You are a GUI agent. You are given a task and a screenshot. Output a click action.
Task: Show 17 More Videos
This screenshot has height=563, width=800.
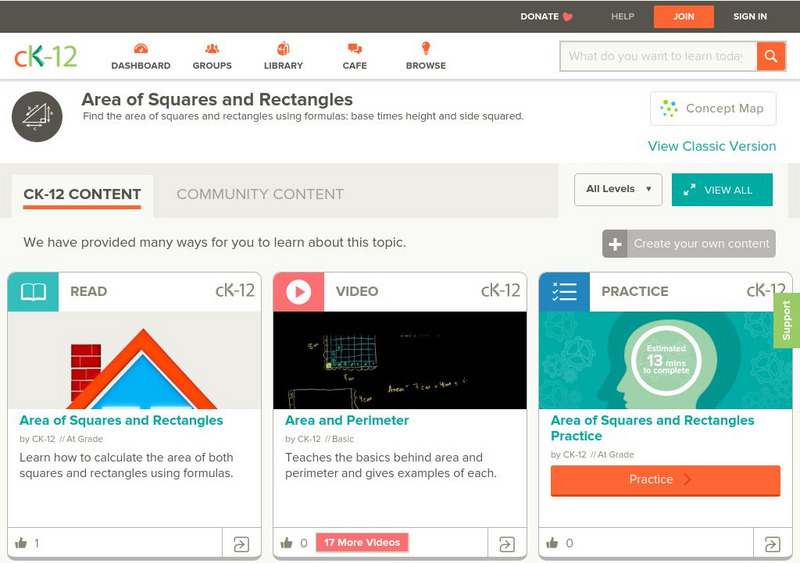click(362, 542)
